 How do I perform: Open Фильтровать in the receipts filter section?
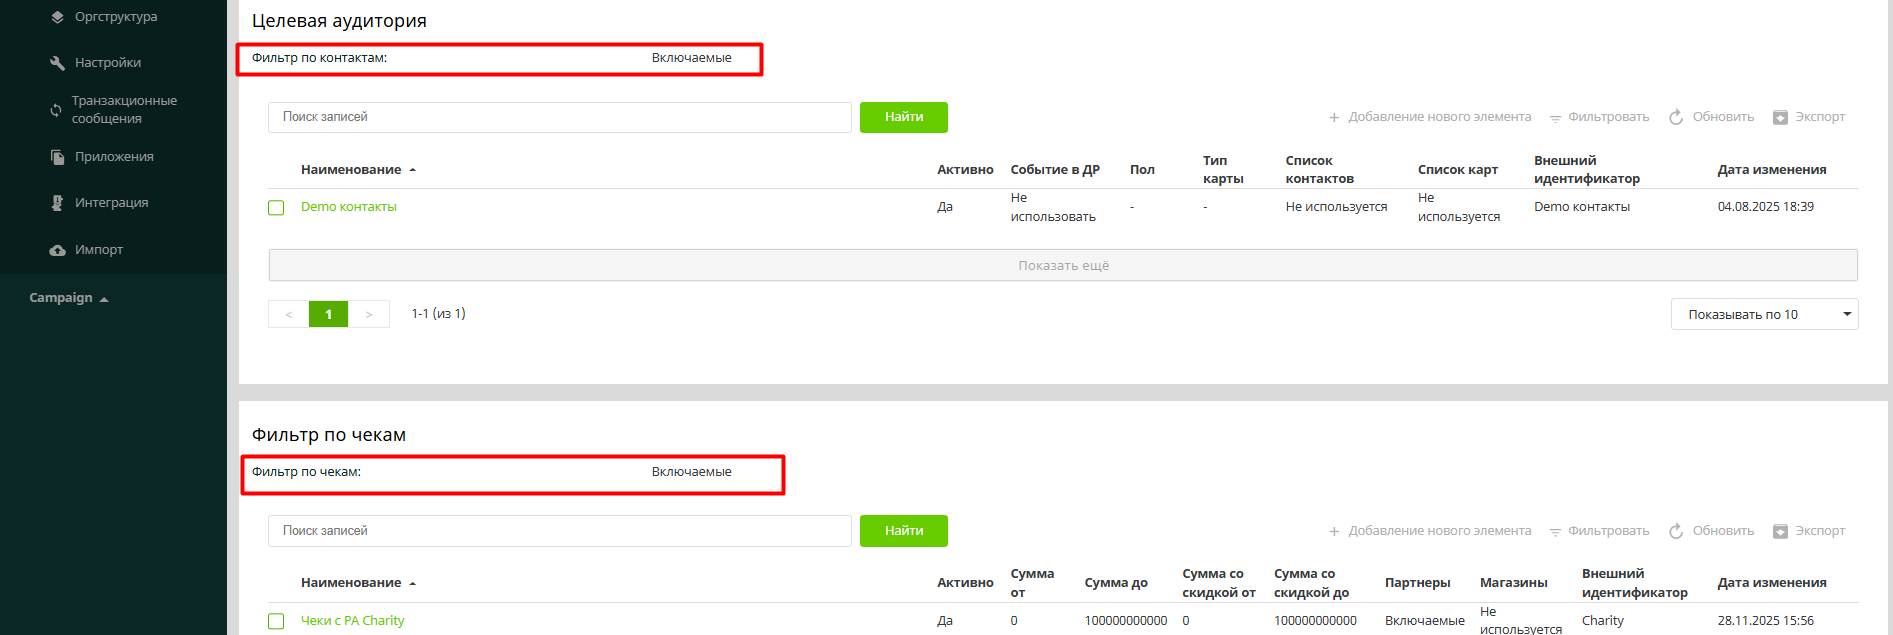click(1599, 531)
